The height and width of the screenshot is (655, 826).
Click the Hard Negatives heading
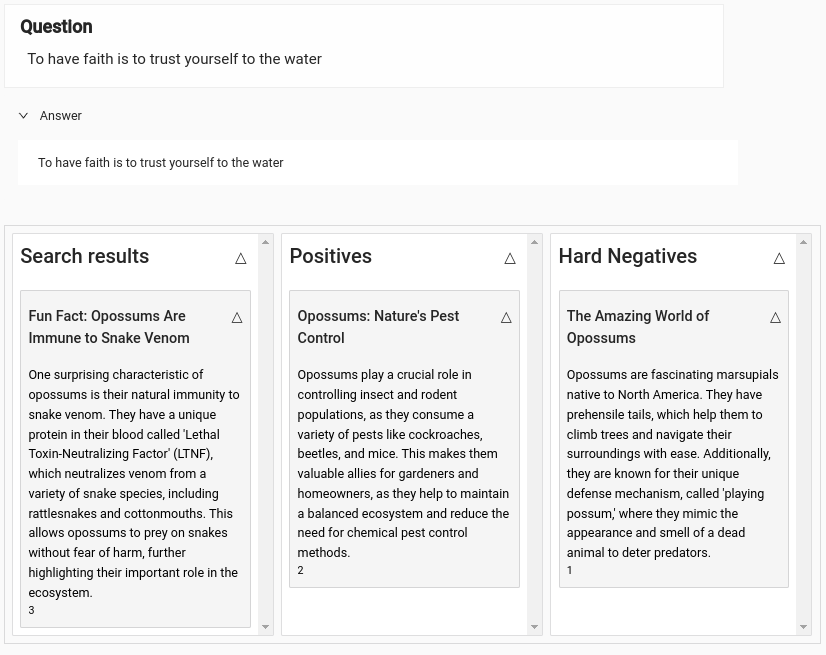[x=627, y=257]
